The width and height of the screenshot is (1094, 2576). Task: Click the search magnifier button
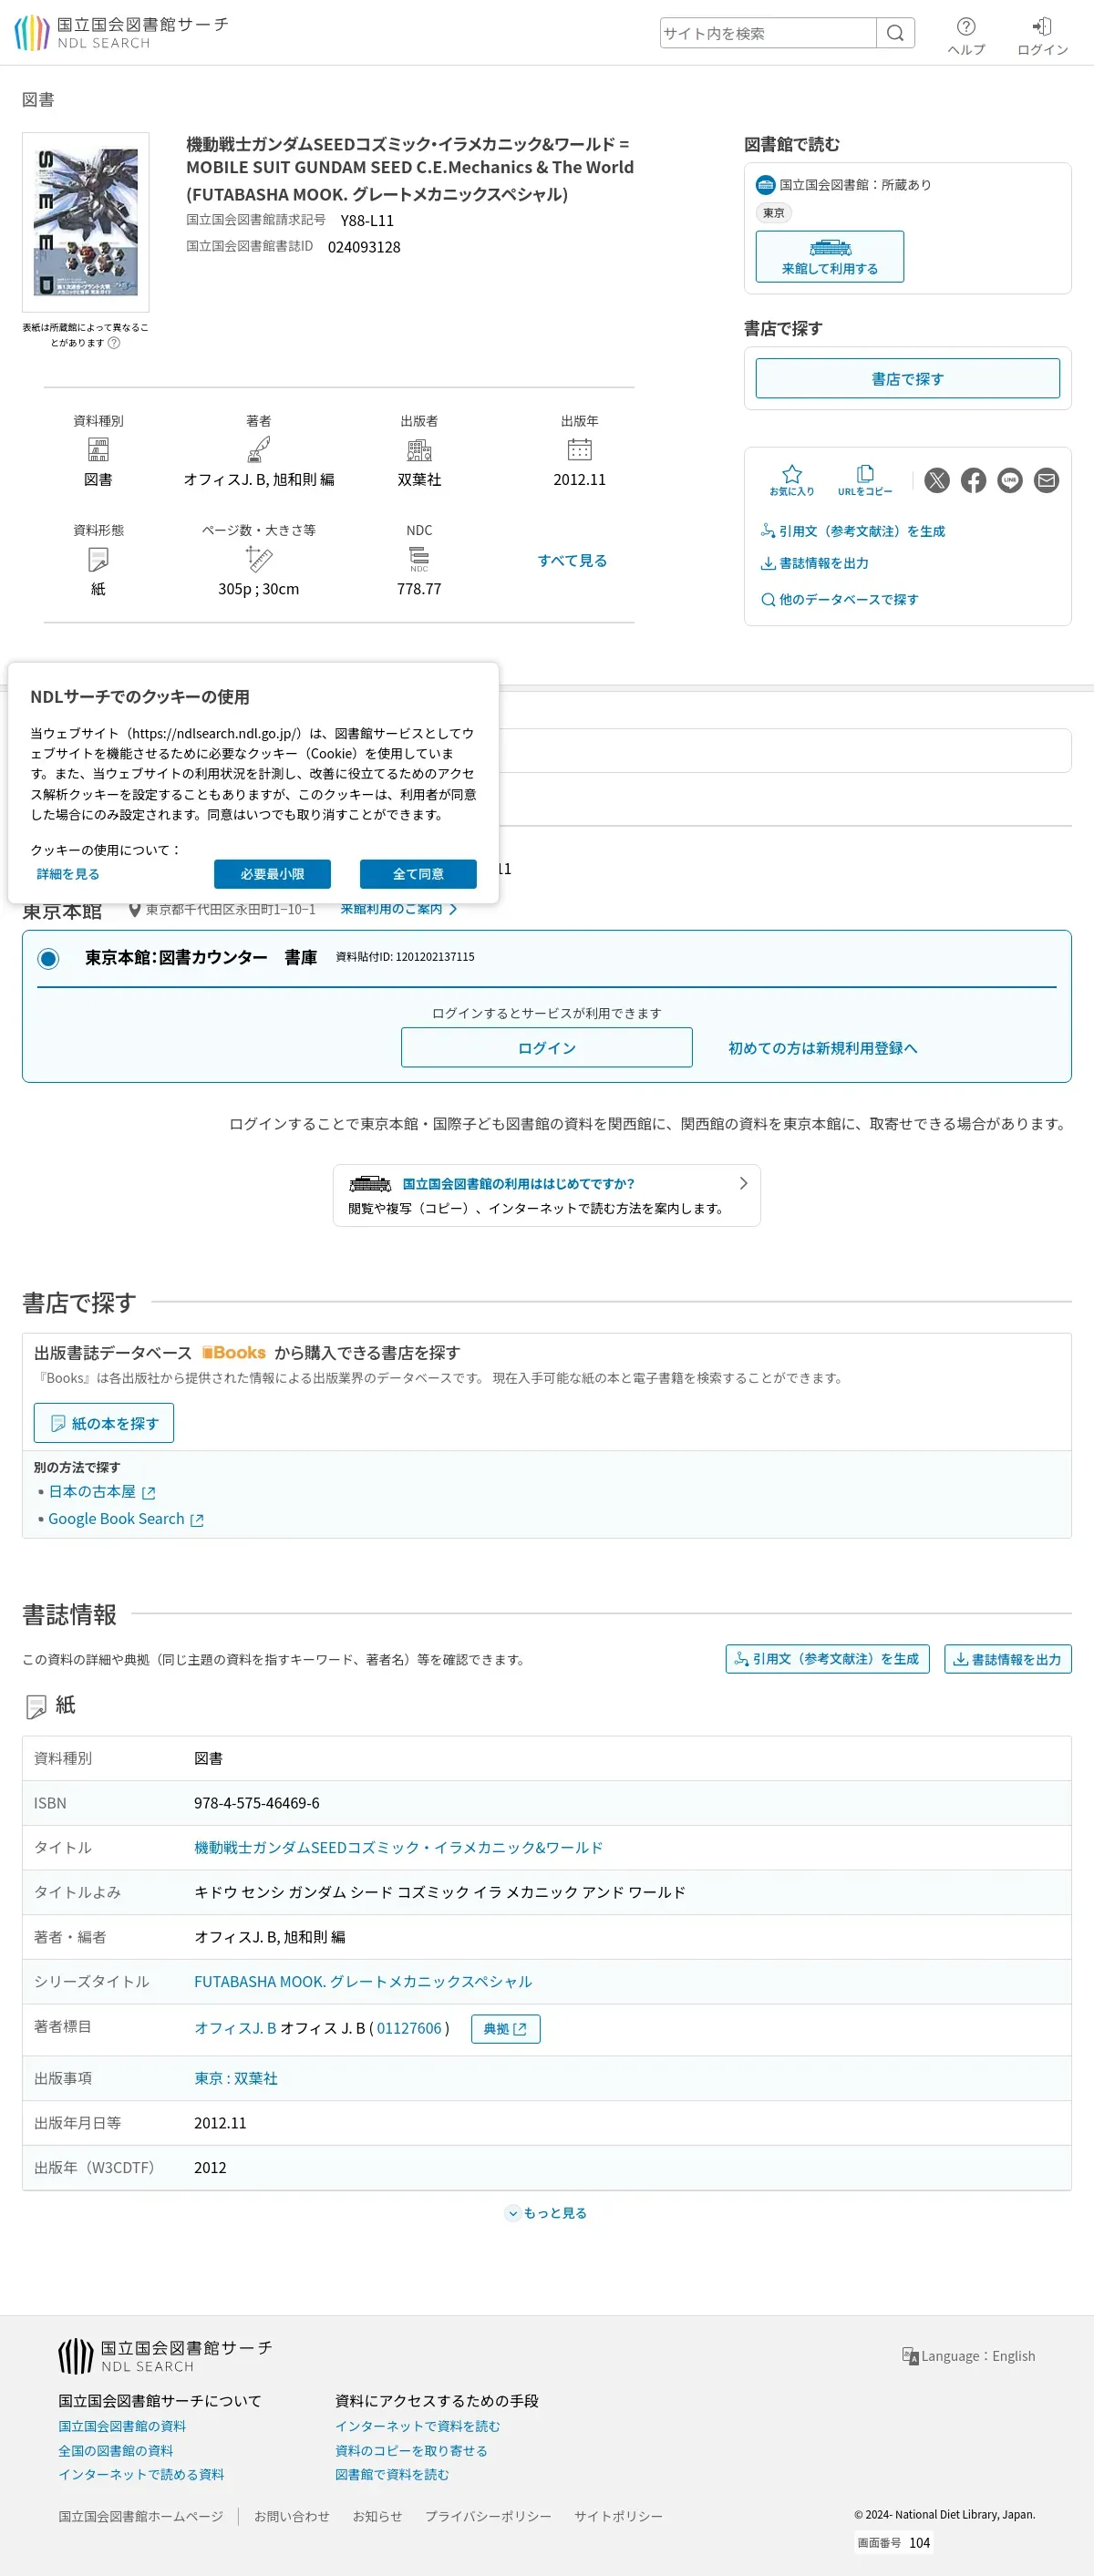coord(895,33)
